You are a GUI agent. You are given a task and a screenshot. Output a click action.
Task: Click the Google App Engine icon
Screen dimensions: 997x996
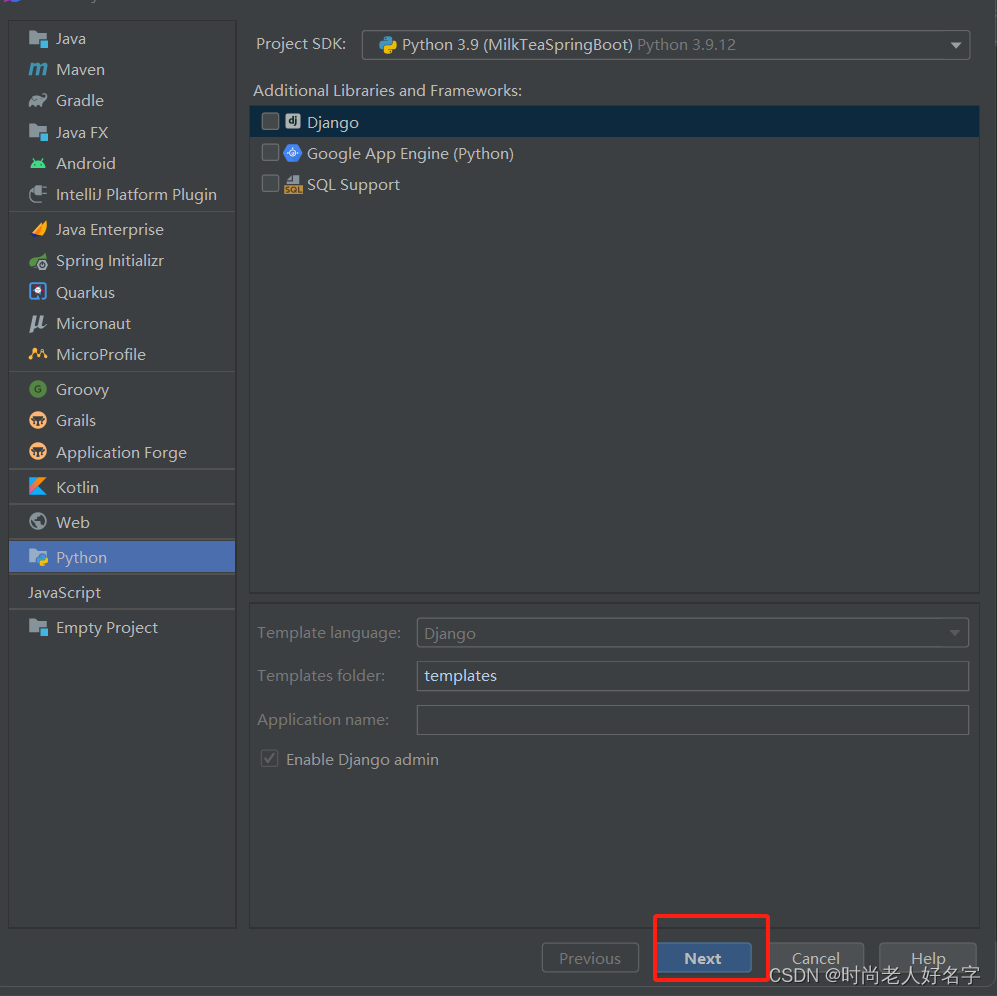click(x=292, y=153)
